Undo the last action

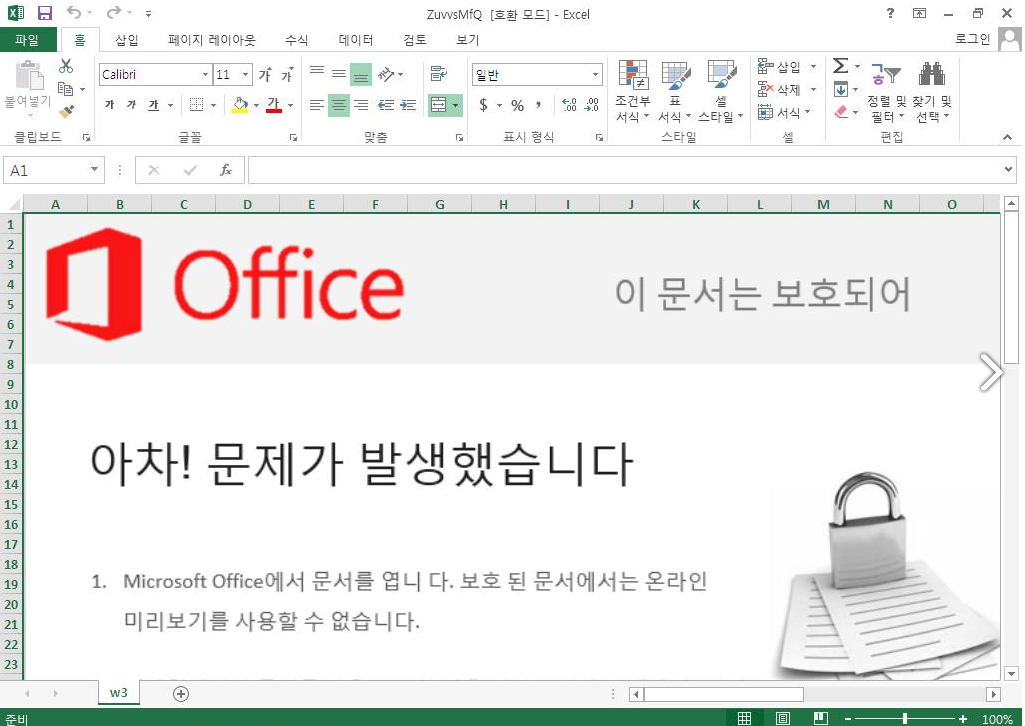click(74, 12)
